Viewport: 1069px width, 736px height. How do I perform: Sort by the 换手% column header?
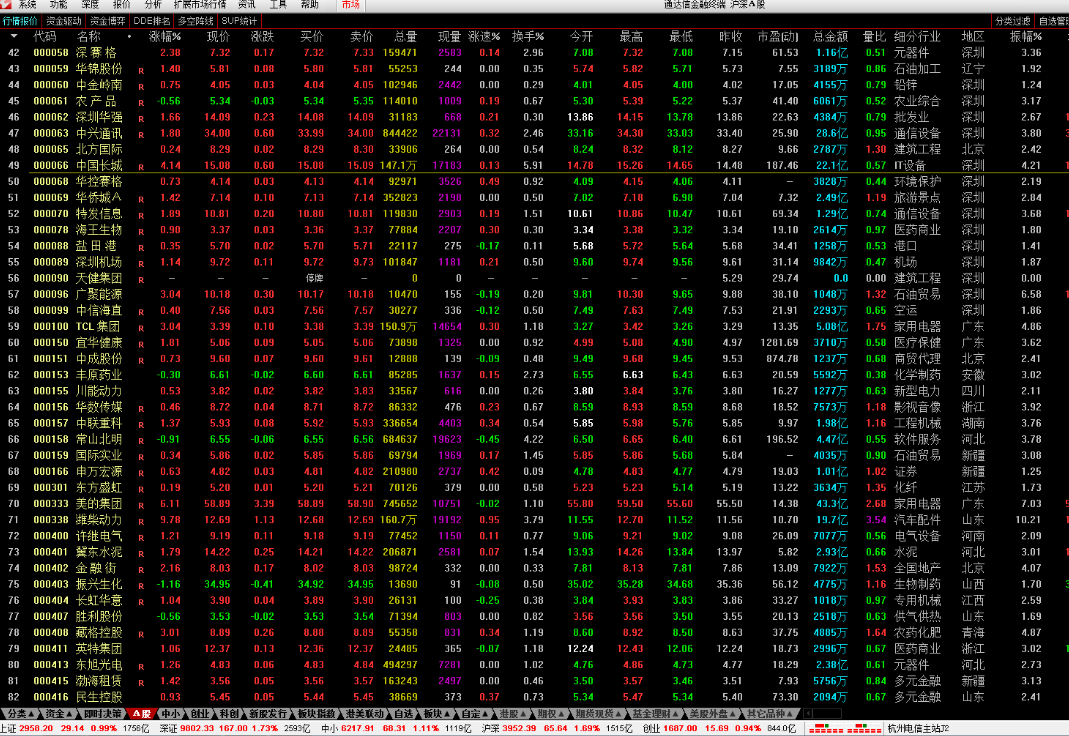click(528, 36)
